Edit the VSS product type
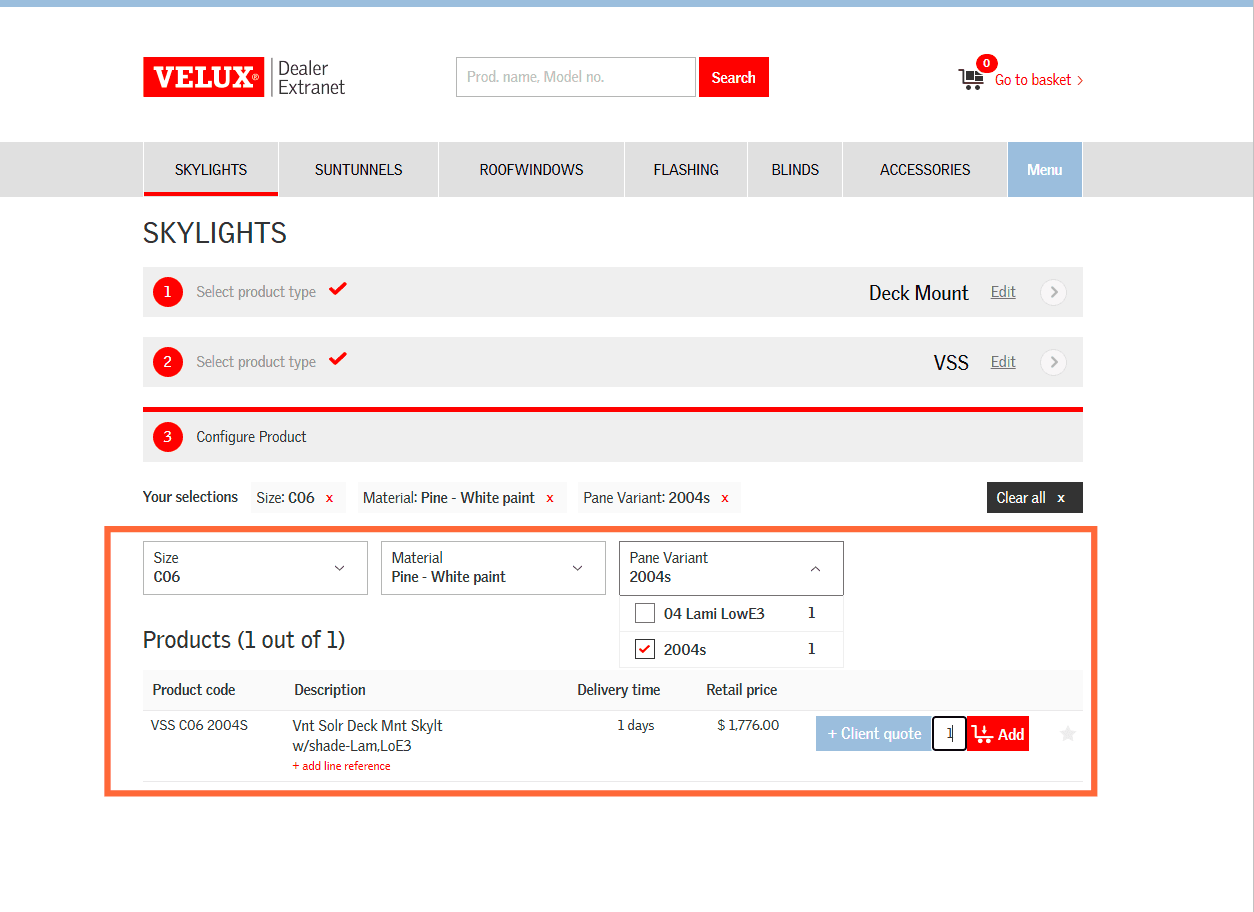The width and height of the screenshot is (1254, 912). (x=1003, y=362)
